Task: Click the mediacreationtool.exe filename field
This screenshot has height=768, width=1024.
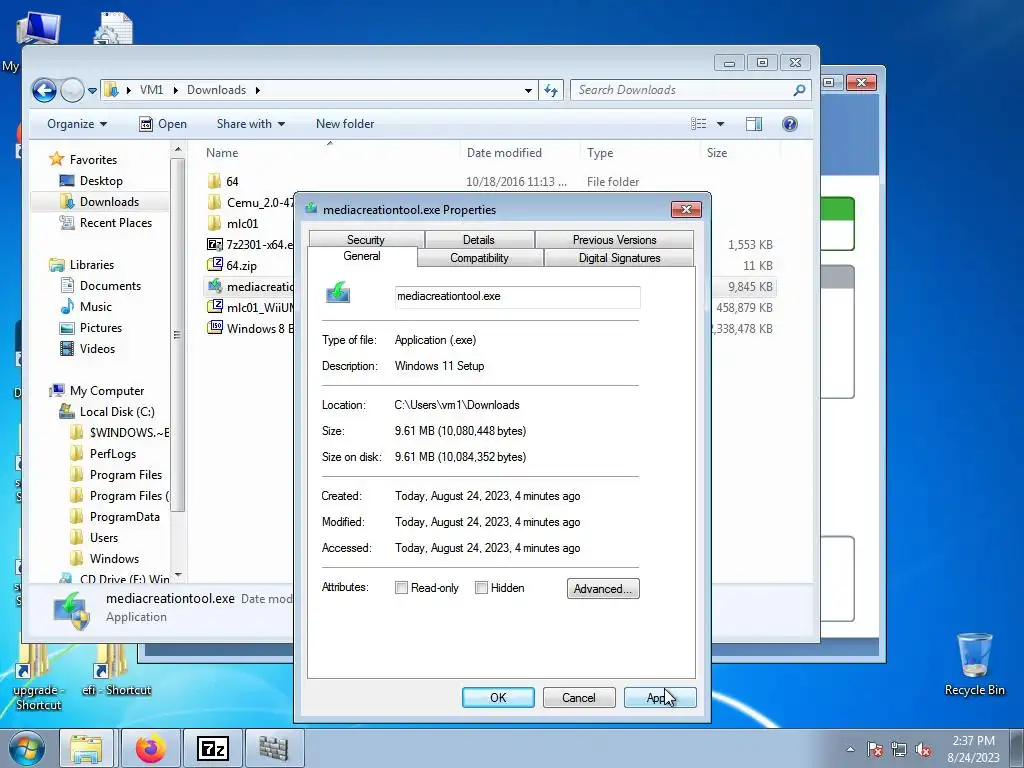Action: click(x=517, y=296)
